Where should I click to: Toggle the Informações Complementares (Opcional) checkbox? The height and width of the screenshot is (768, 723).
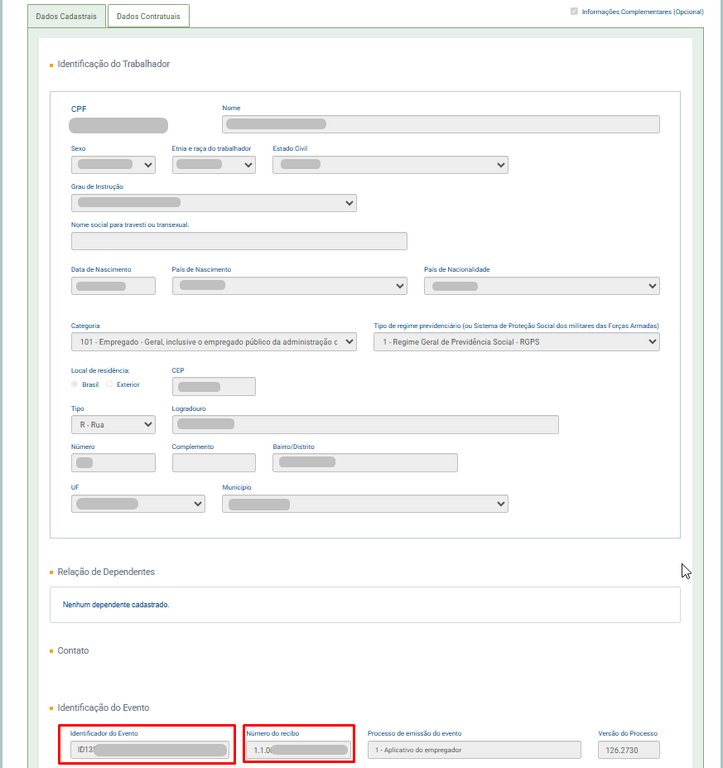(573, 11)
